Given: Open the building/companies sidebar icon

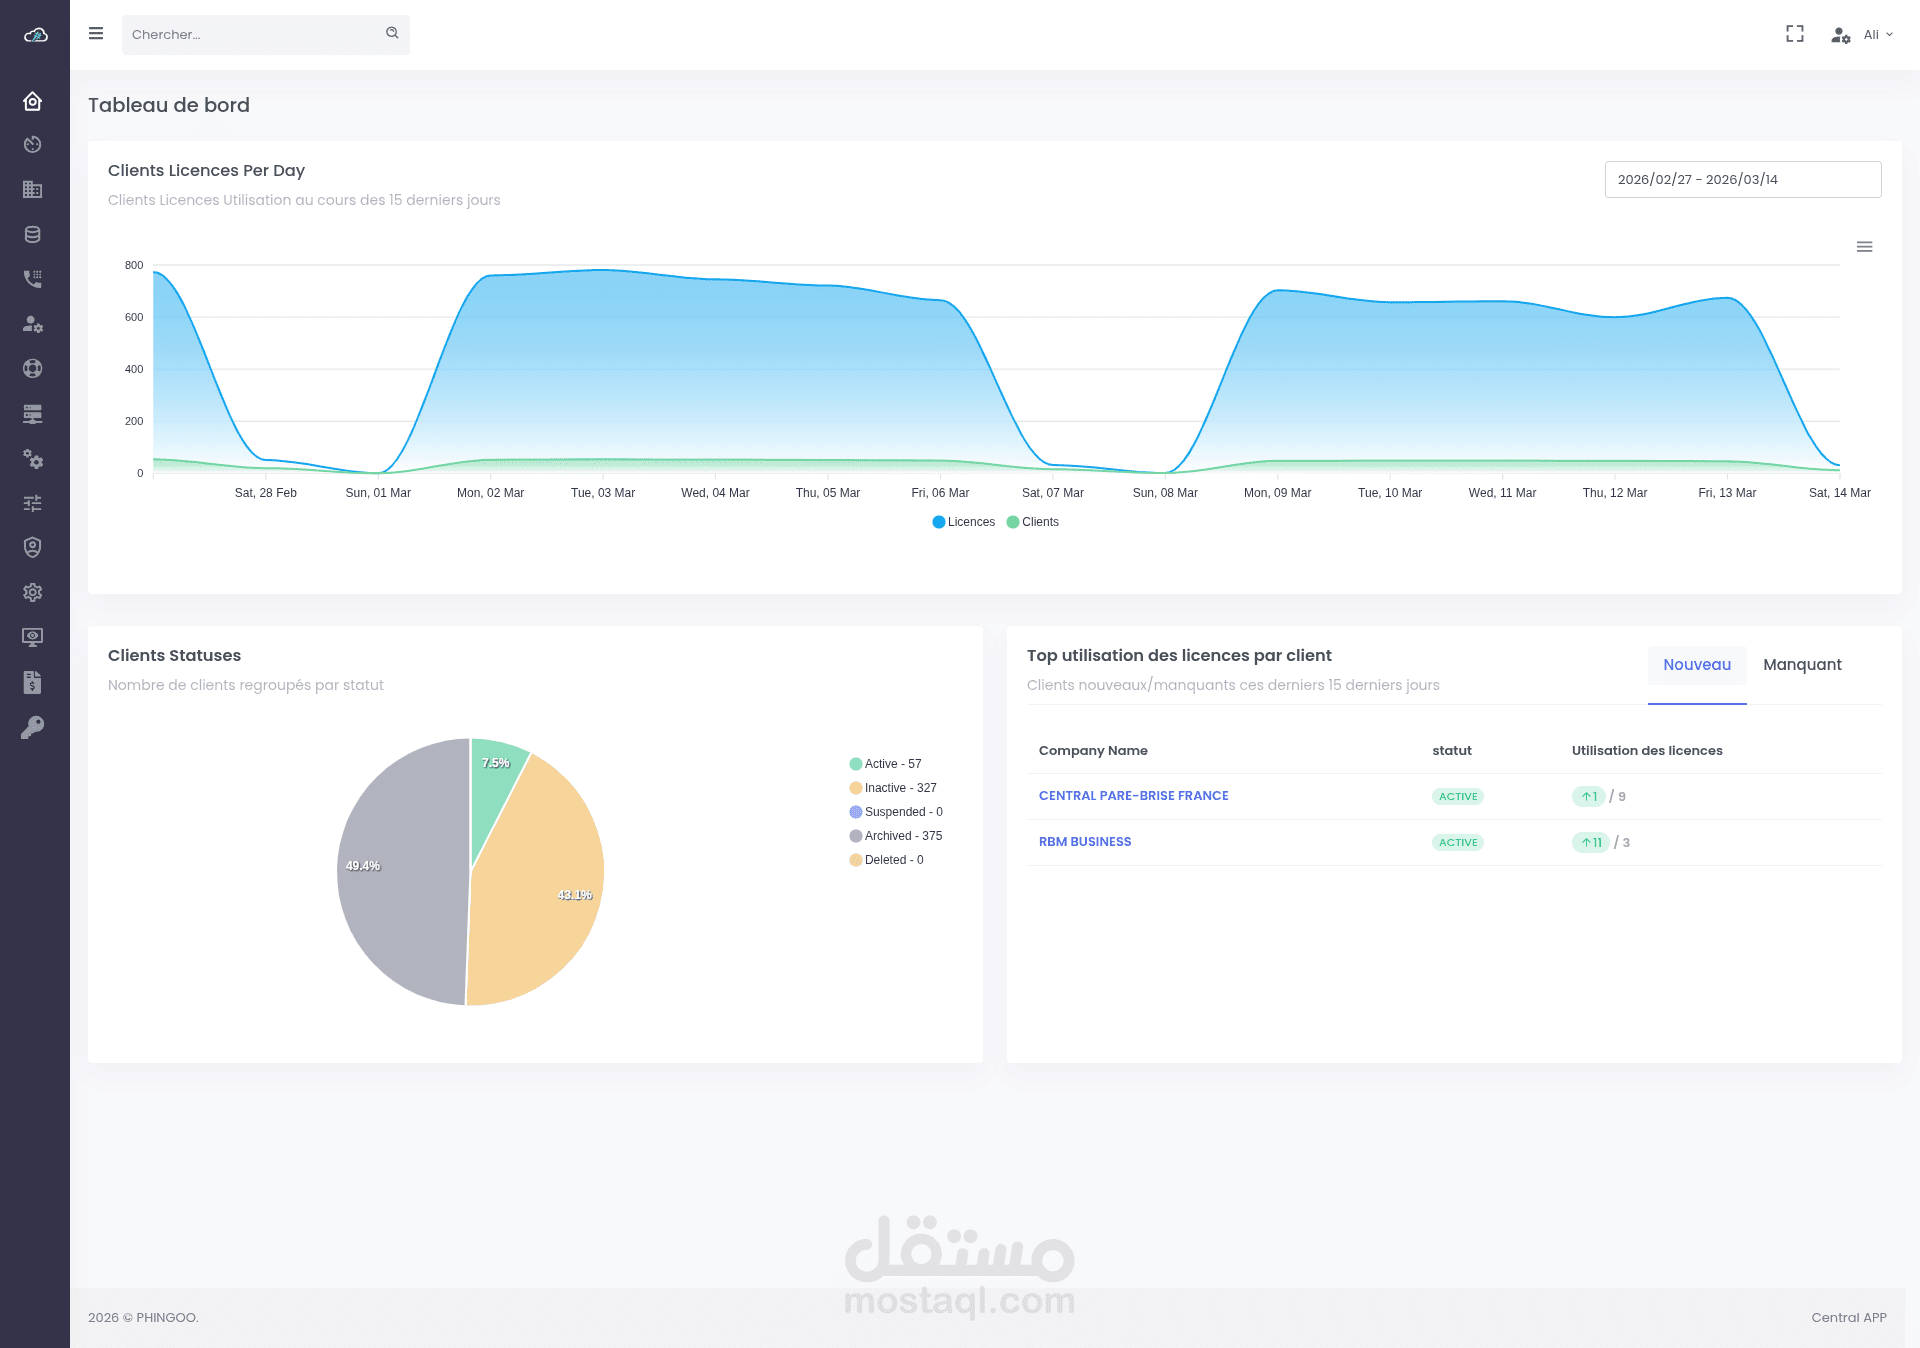Looking at the screenshot, I should [33, 190].
